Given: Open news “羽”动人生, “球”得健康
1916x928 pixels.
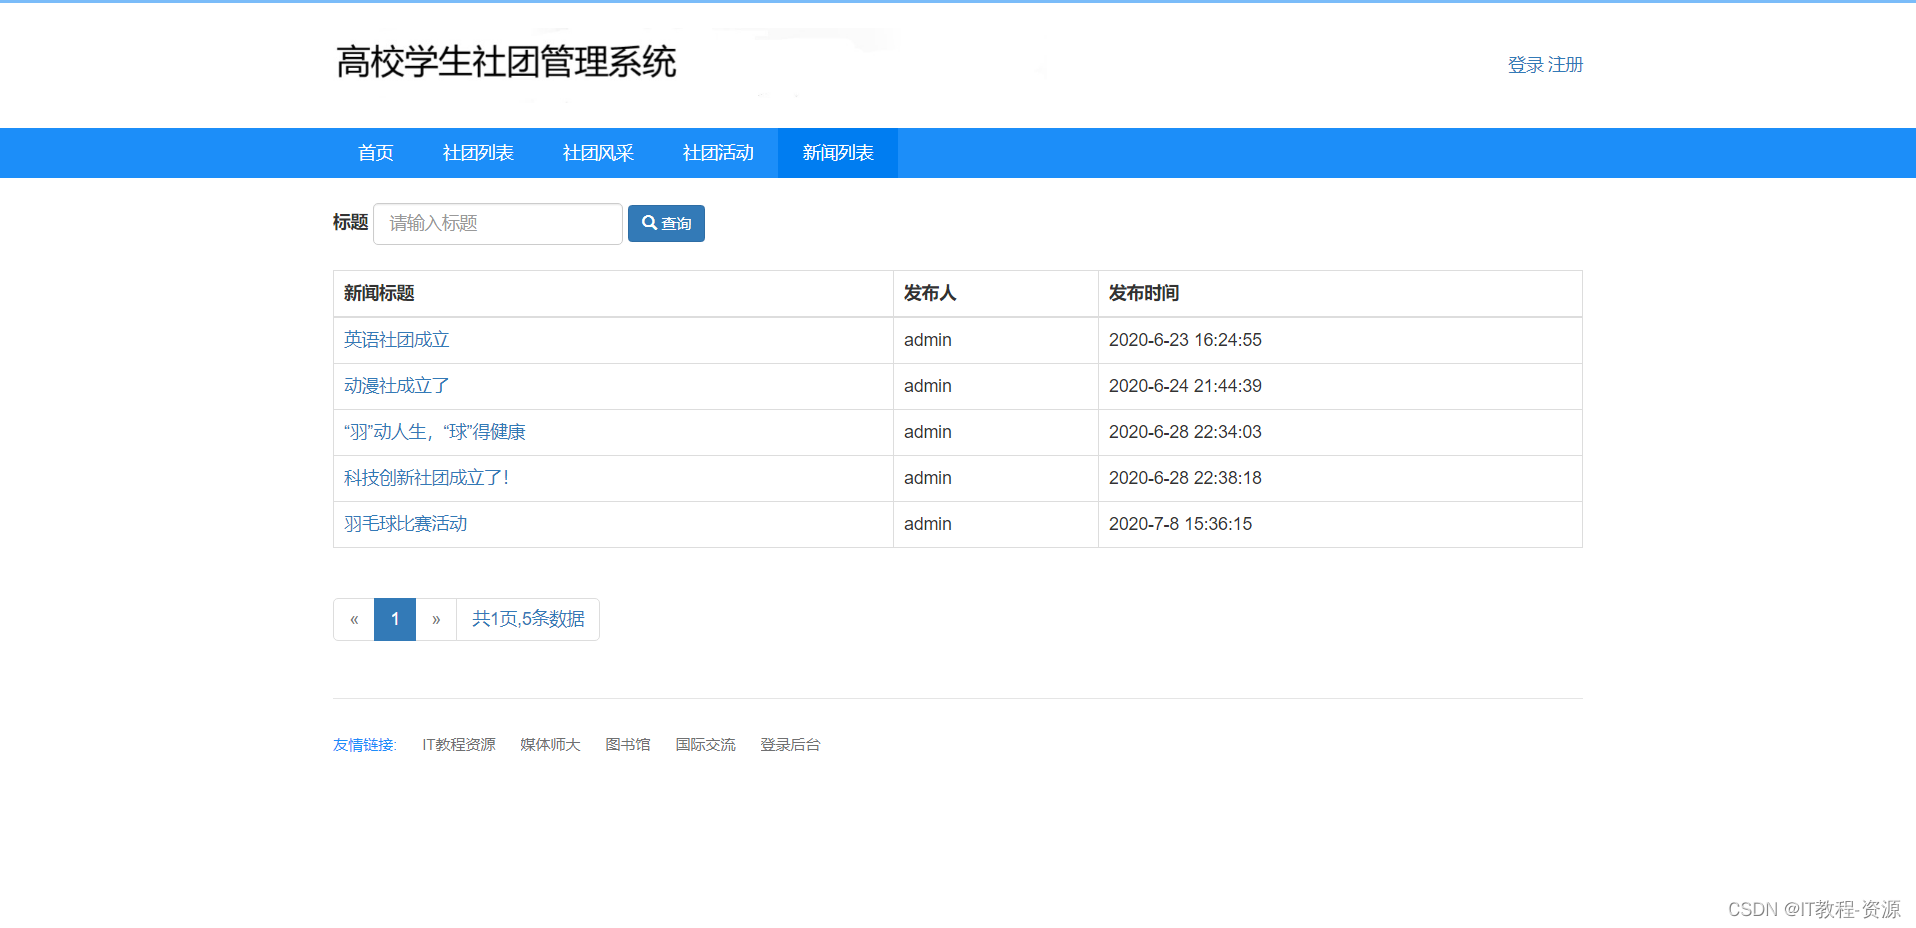Looking at the screenshot, I should pos(435,432).
